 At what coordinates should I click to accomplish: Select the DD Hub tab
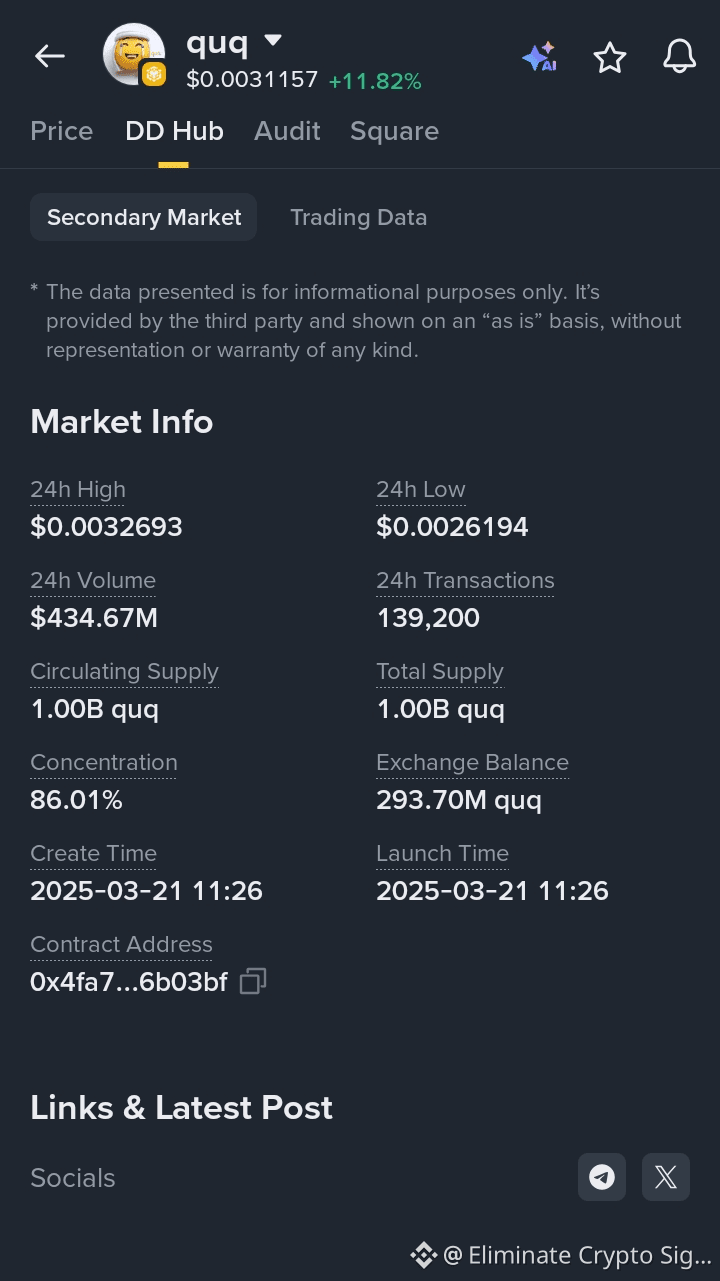pos(174,131)
